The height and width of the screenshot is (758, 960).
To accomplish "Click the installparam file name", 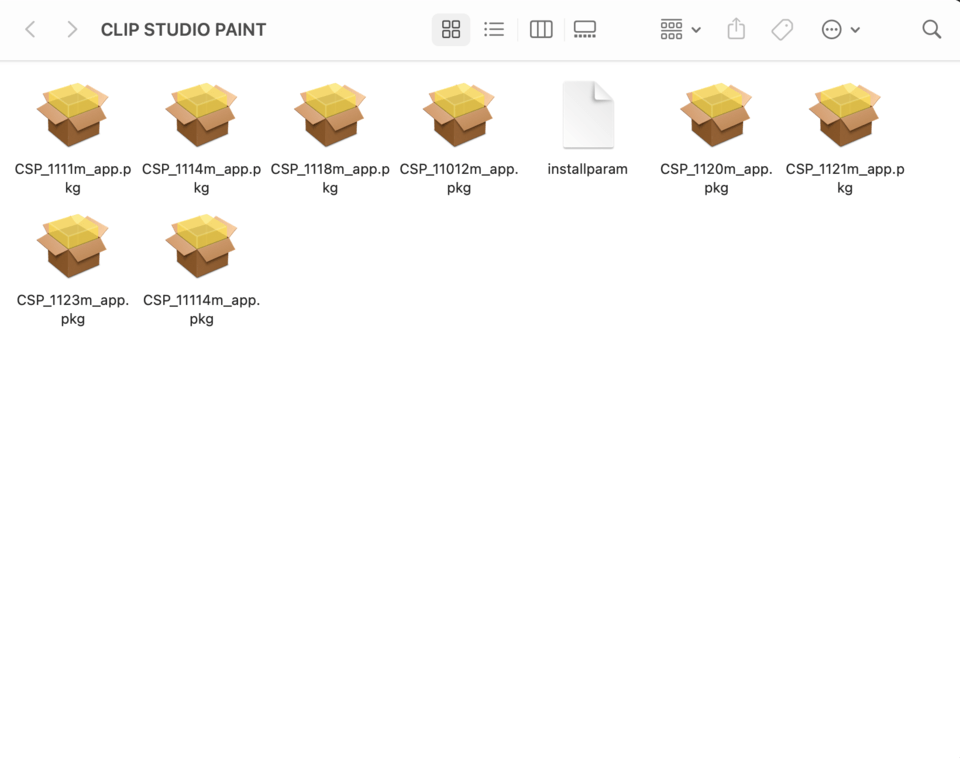I will 588,169.
